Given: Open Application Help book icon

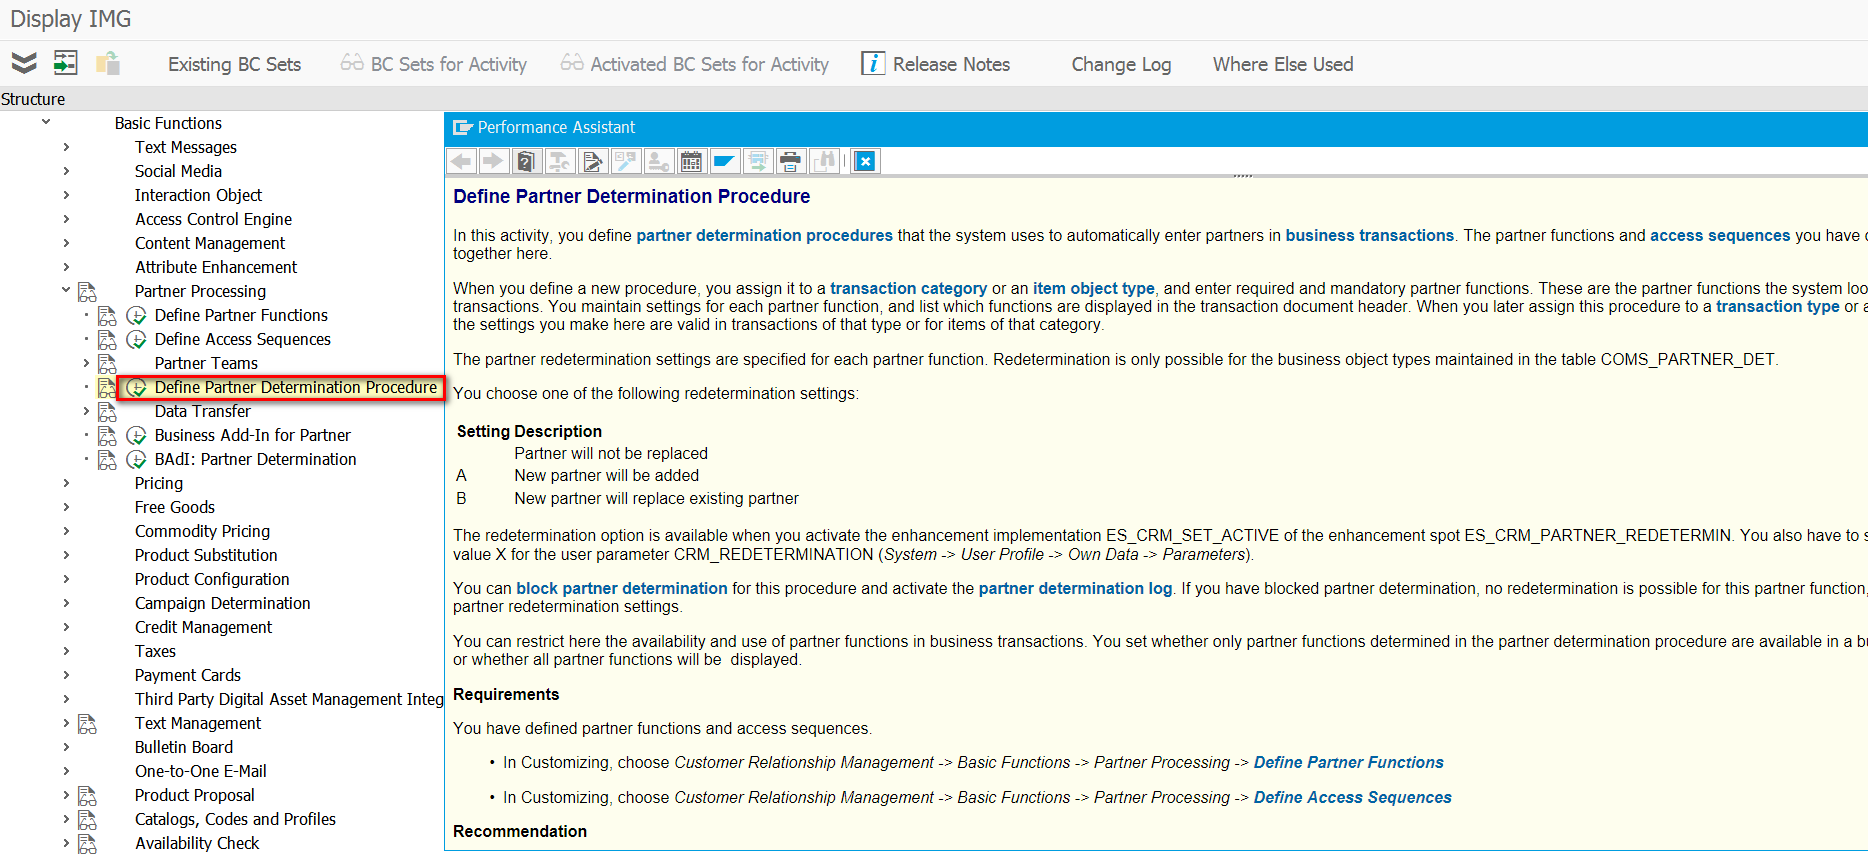Looking at the screenshot, I should (526, 161).
